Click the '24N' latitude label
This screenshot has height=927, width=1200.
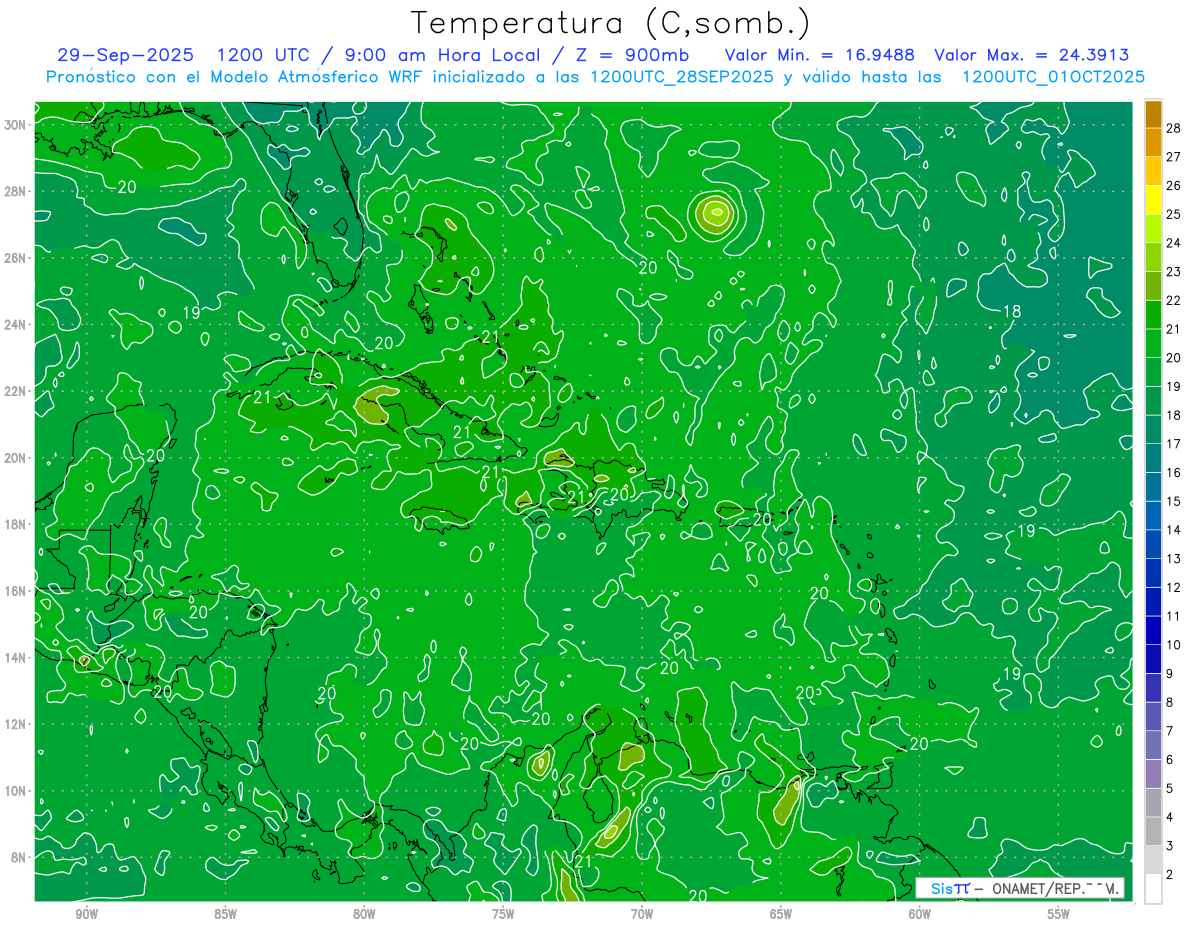coord(15,325)
